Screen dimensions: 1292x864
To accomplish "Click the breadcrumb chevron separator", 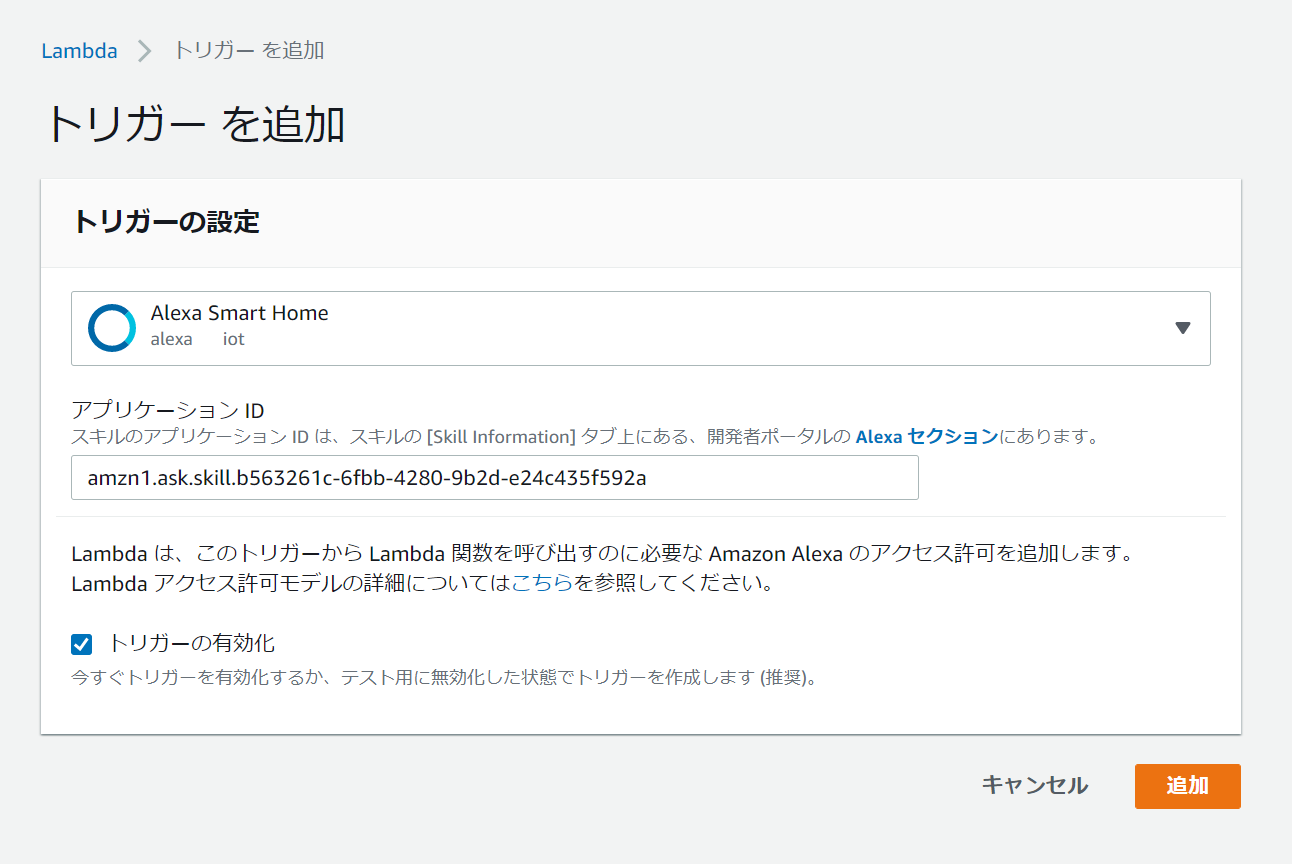I will (x=145, y=52).
